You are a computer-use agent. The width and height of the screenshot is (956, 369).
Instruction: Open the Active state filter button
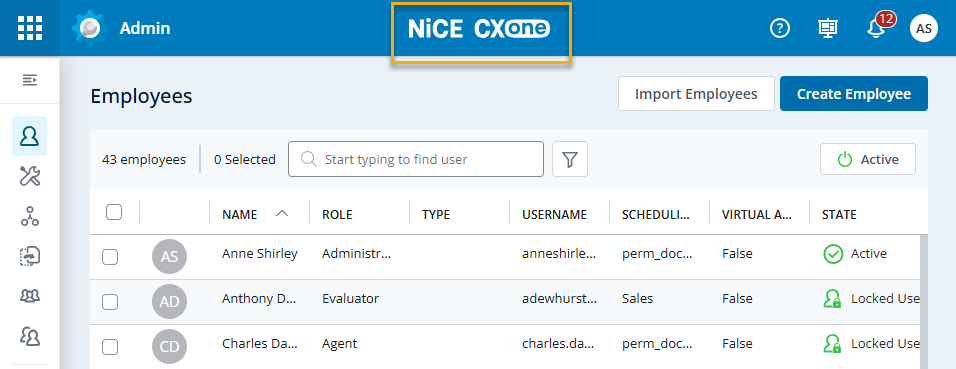pyautogui.click(x=868, y=159)
